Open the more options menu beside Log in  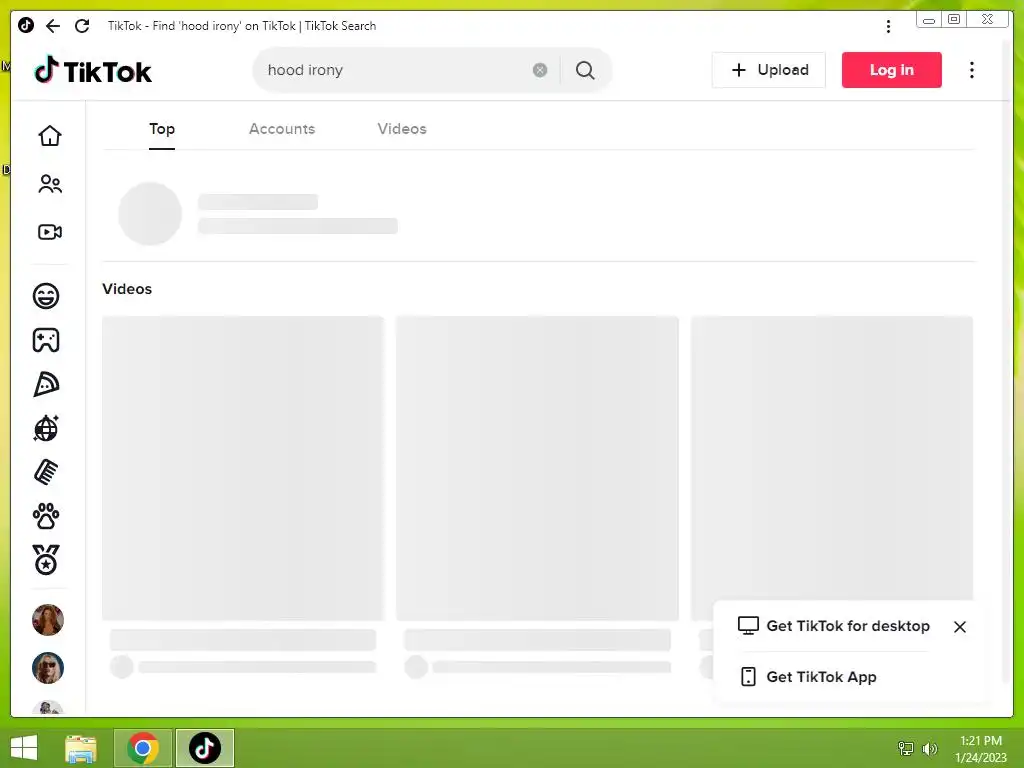(972, 70)
